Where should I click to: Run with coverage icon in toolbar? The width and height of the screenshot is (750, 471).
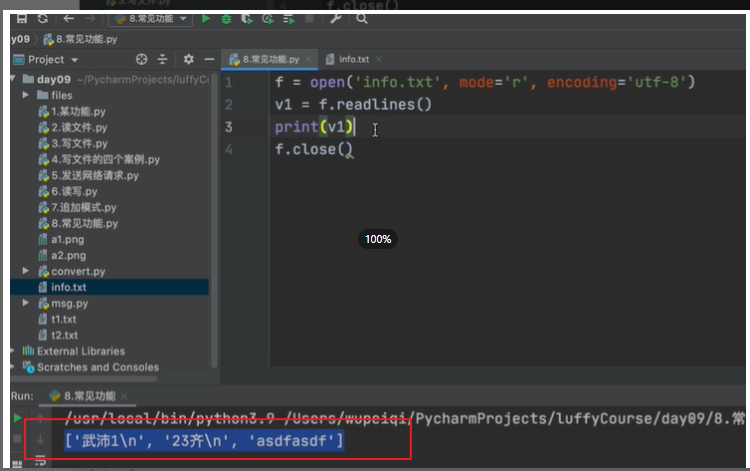[247, 19]
